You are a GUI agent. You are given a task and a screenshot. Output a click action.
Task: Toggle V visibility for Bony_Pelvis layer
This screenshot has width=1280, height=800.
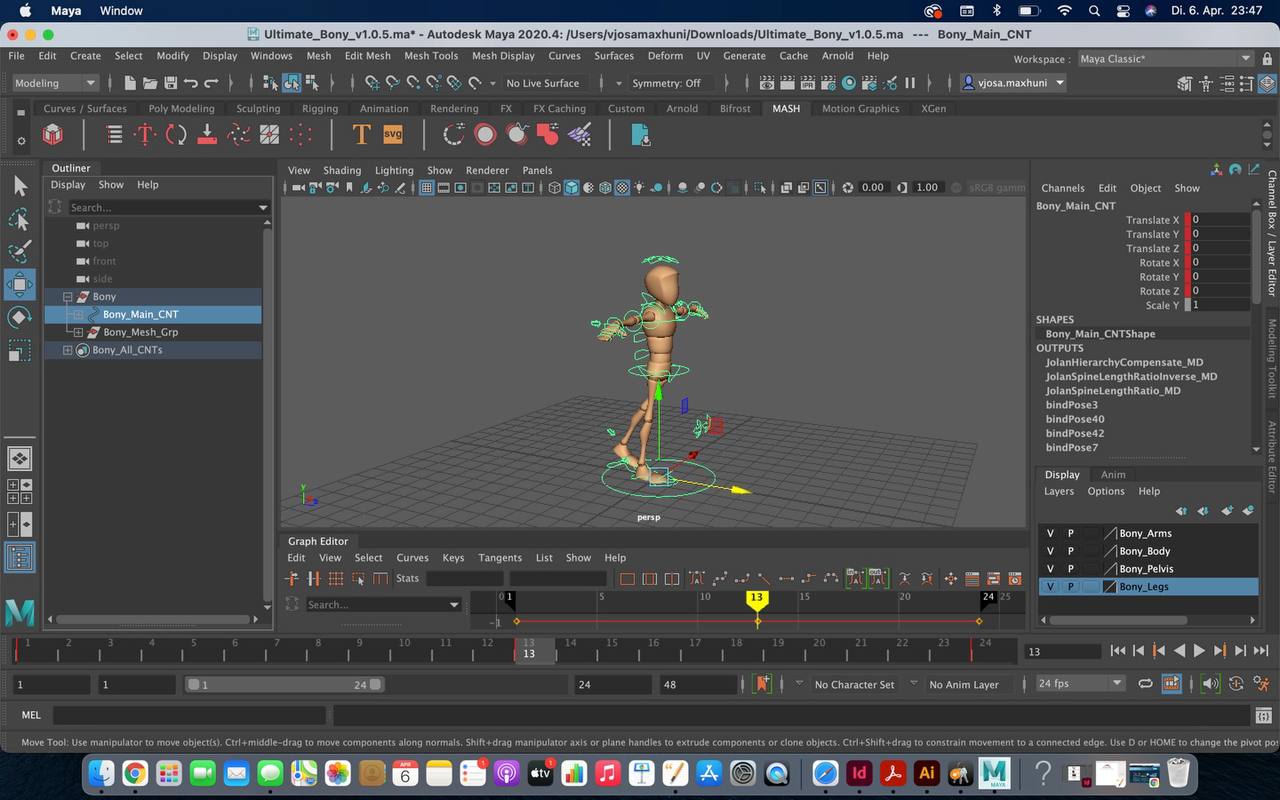click(1050, 569)
